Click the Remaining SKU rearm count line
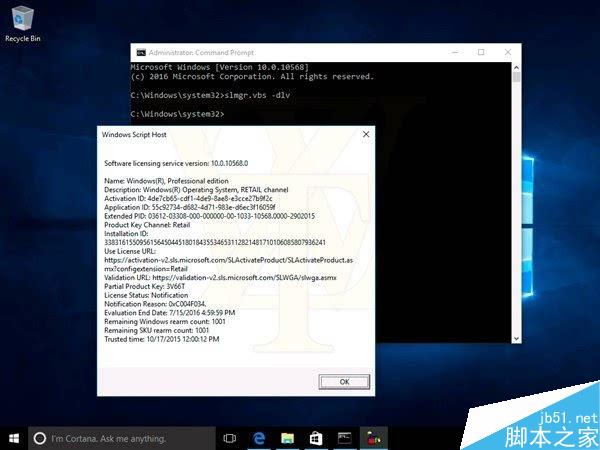Image resolution: width=600 pixels, height=450 pixels. (157, 330)
